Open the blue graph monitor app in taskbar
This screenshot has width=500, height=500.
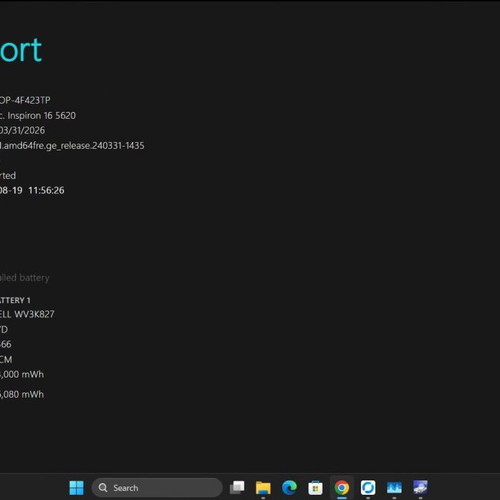[394, 488]
